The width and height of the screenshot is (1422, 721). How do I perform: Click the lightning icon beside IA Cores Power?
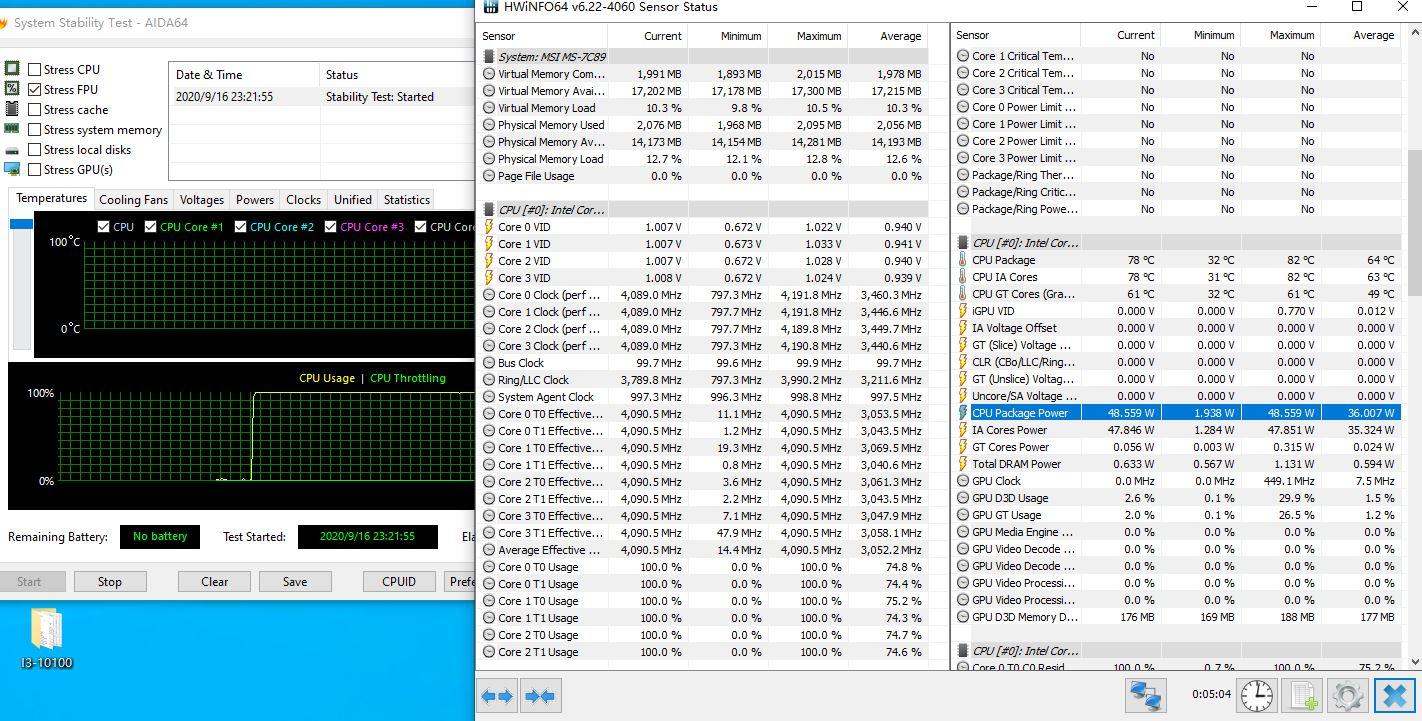tap(963, 430)
